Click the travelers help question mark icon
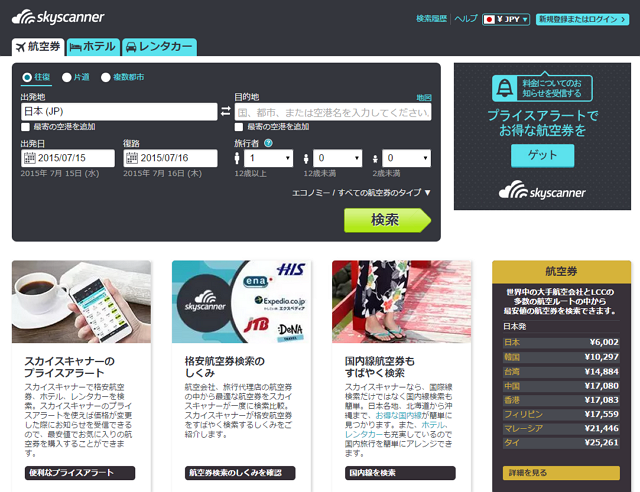 point(268,143)
